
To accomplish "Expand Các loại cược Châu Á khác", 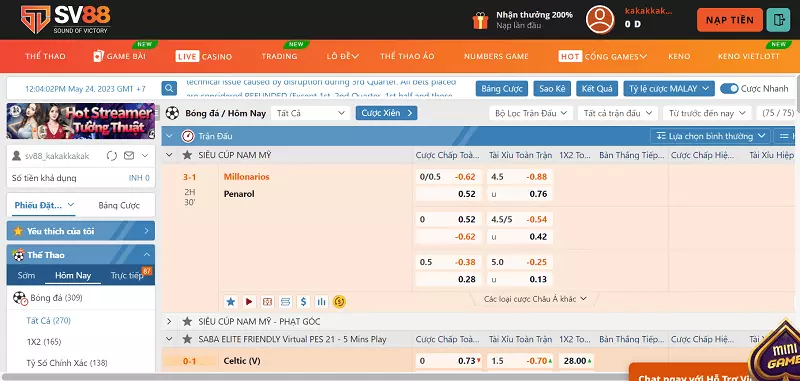I will [535, 299].
